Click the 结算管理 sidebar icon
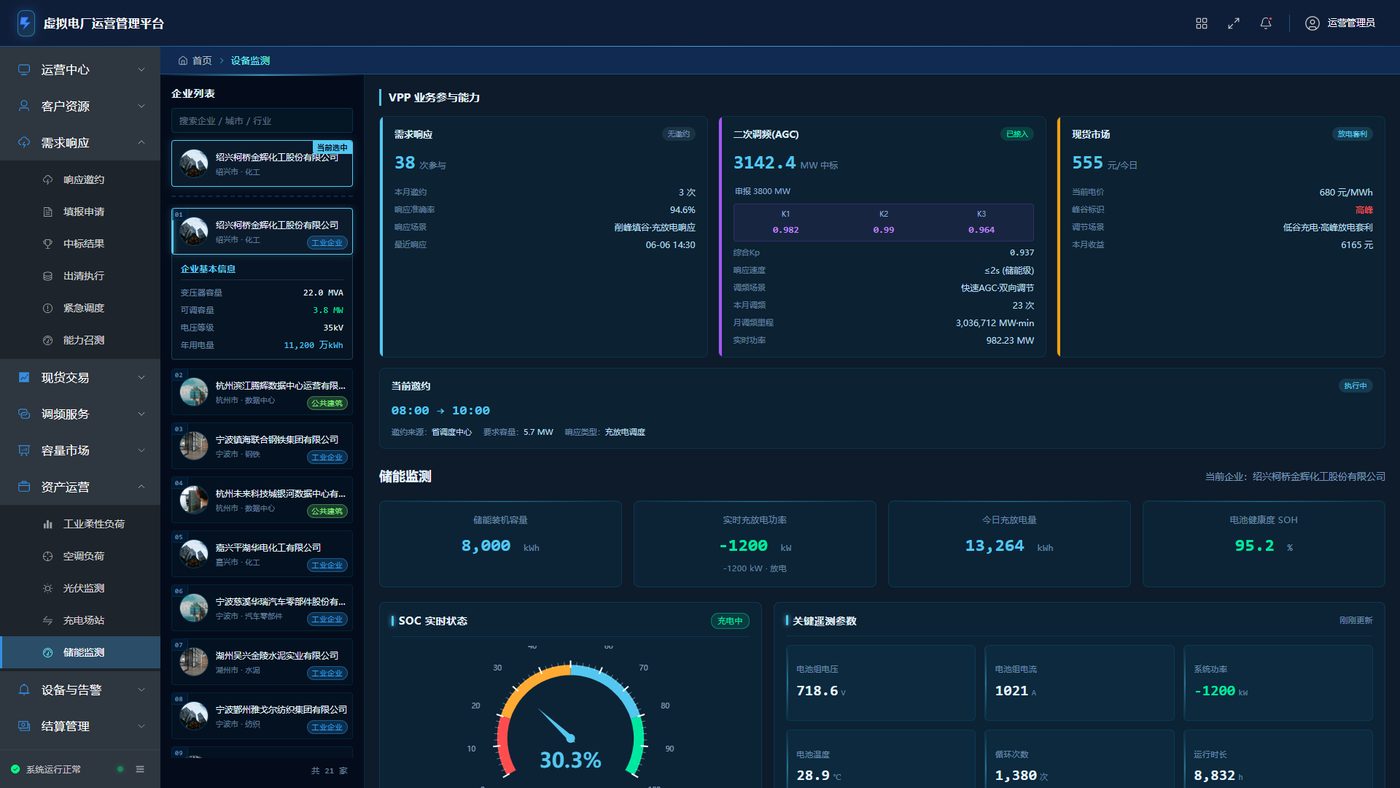 (x=24, y=726)
